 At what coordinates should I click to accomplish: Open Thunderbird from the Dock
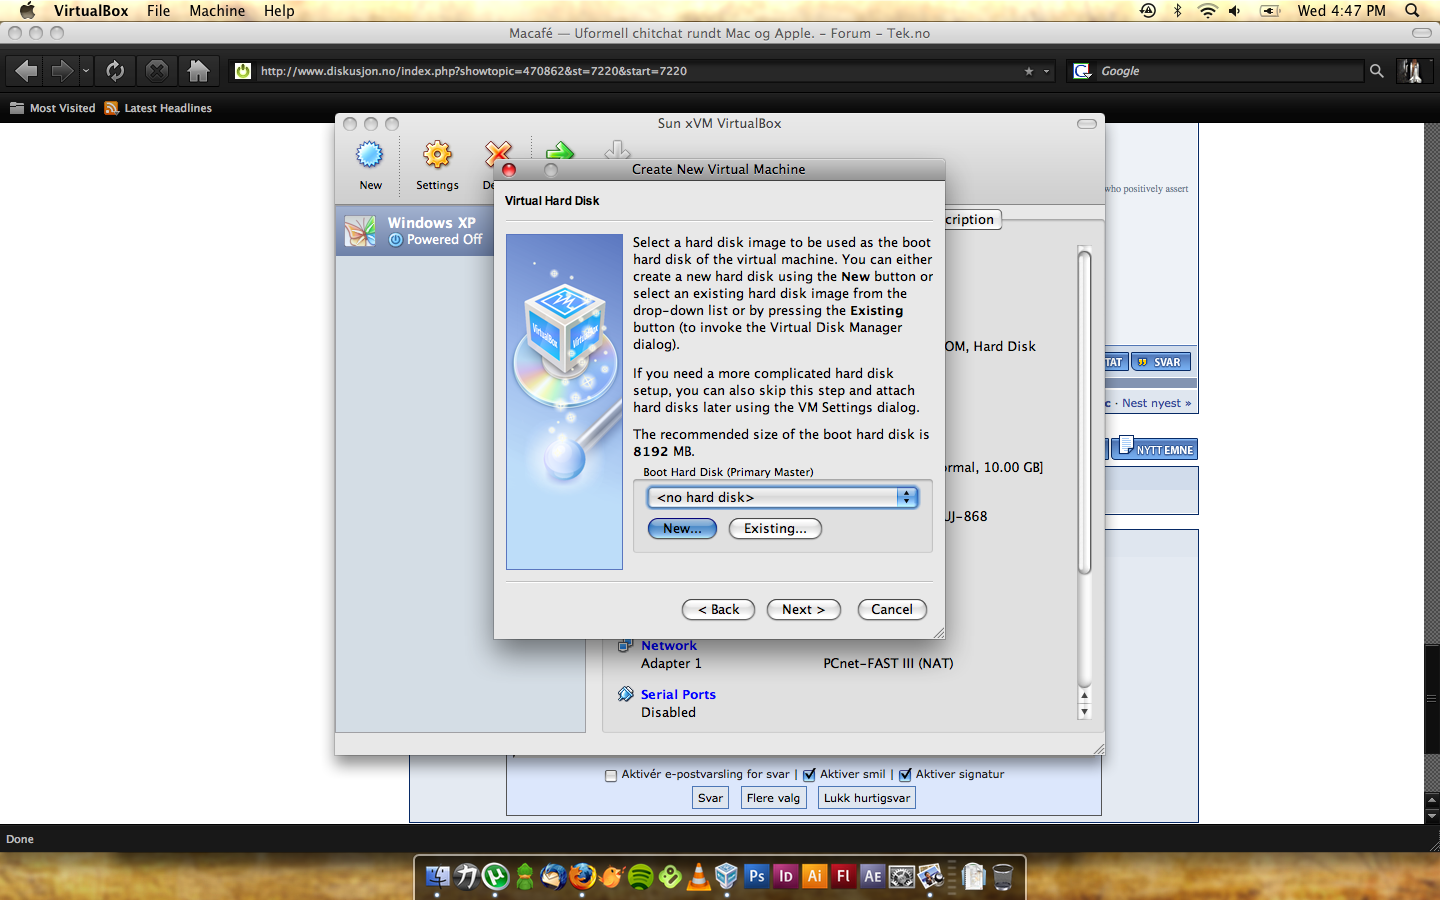coord(553,876)
